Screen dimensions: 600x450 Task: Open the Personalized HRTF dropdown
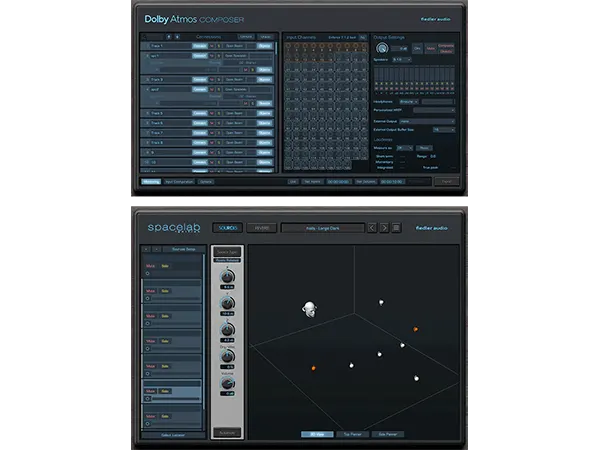(434, 110)
